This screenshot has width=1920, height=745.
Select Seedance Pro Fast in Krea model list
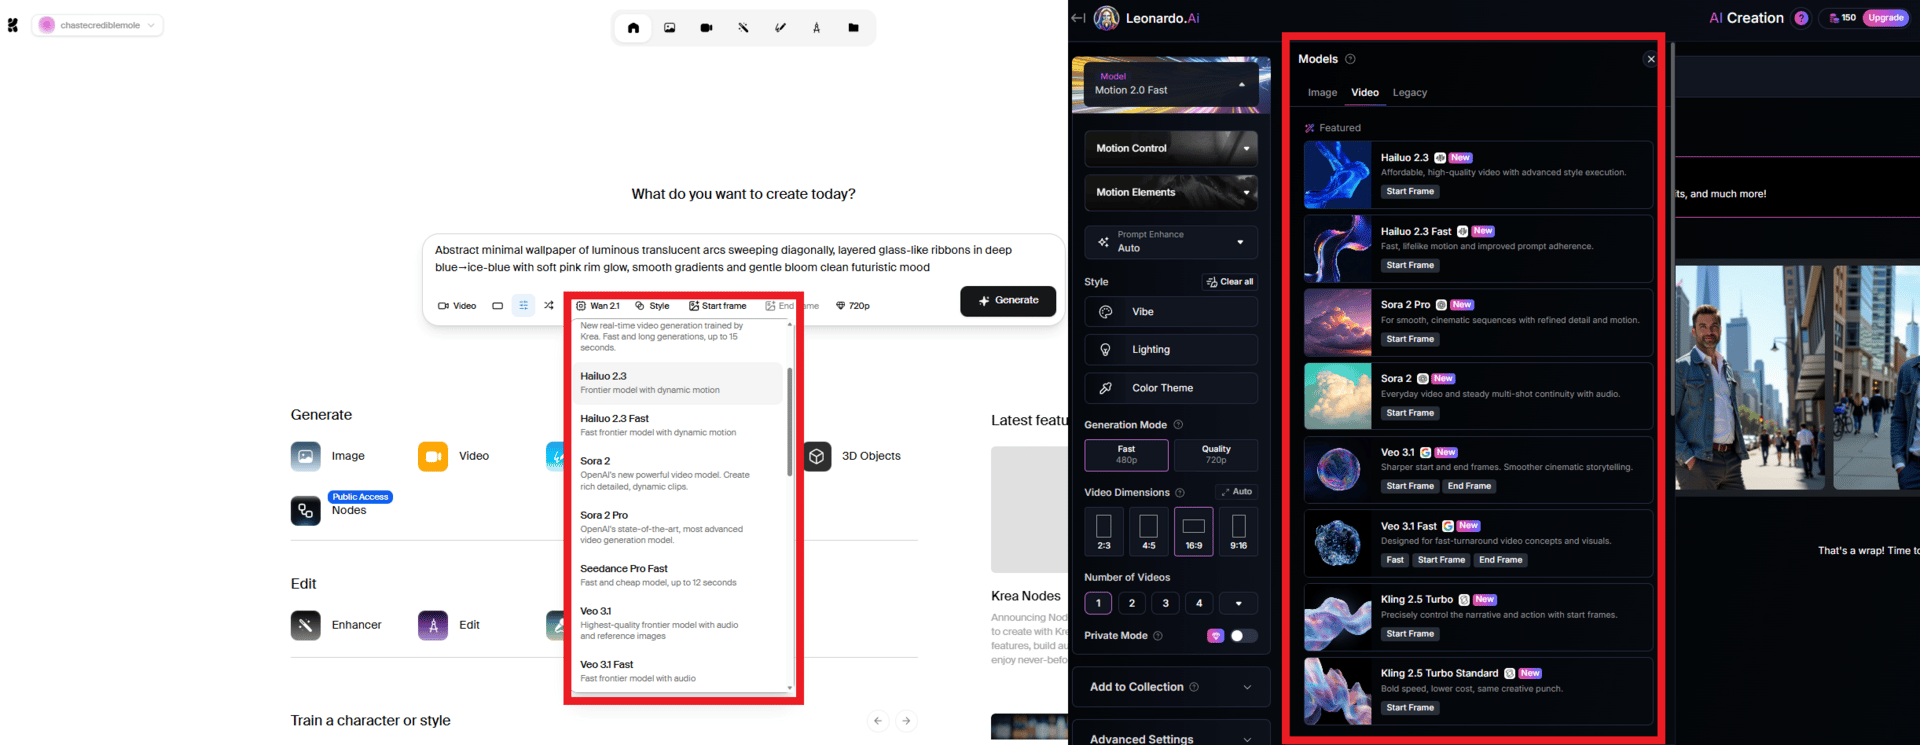[x=678, y=575]
